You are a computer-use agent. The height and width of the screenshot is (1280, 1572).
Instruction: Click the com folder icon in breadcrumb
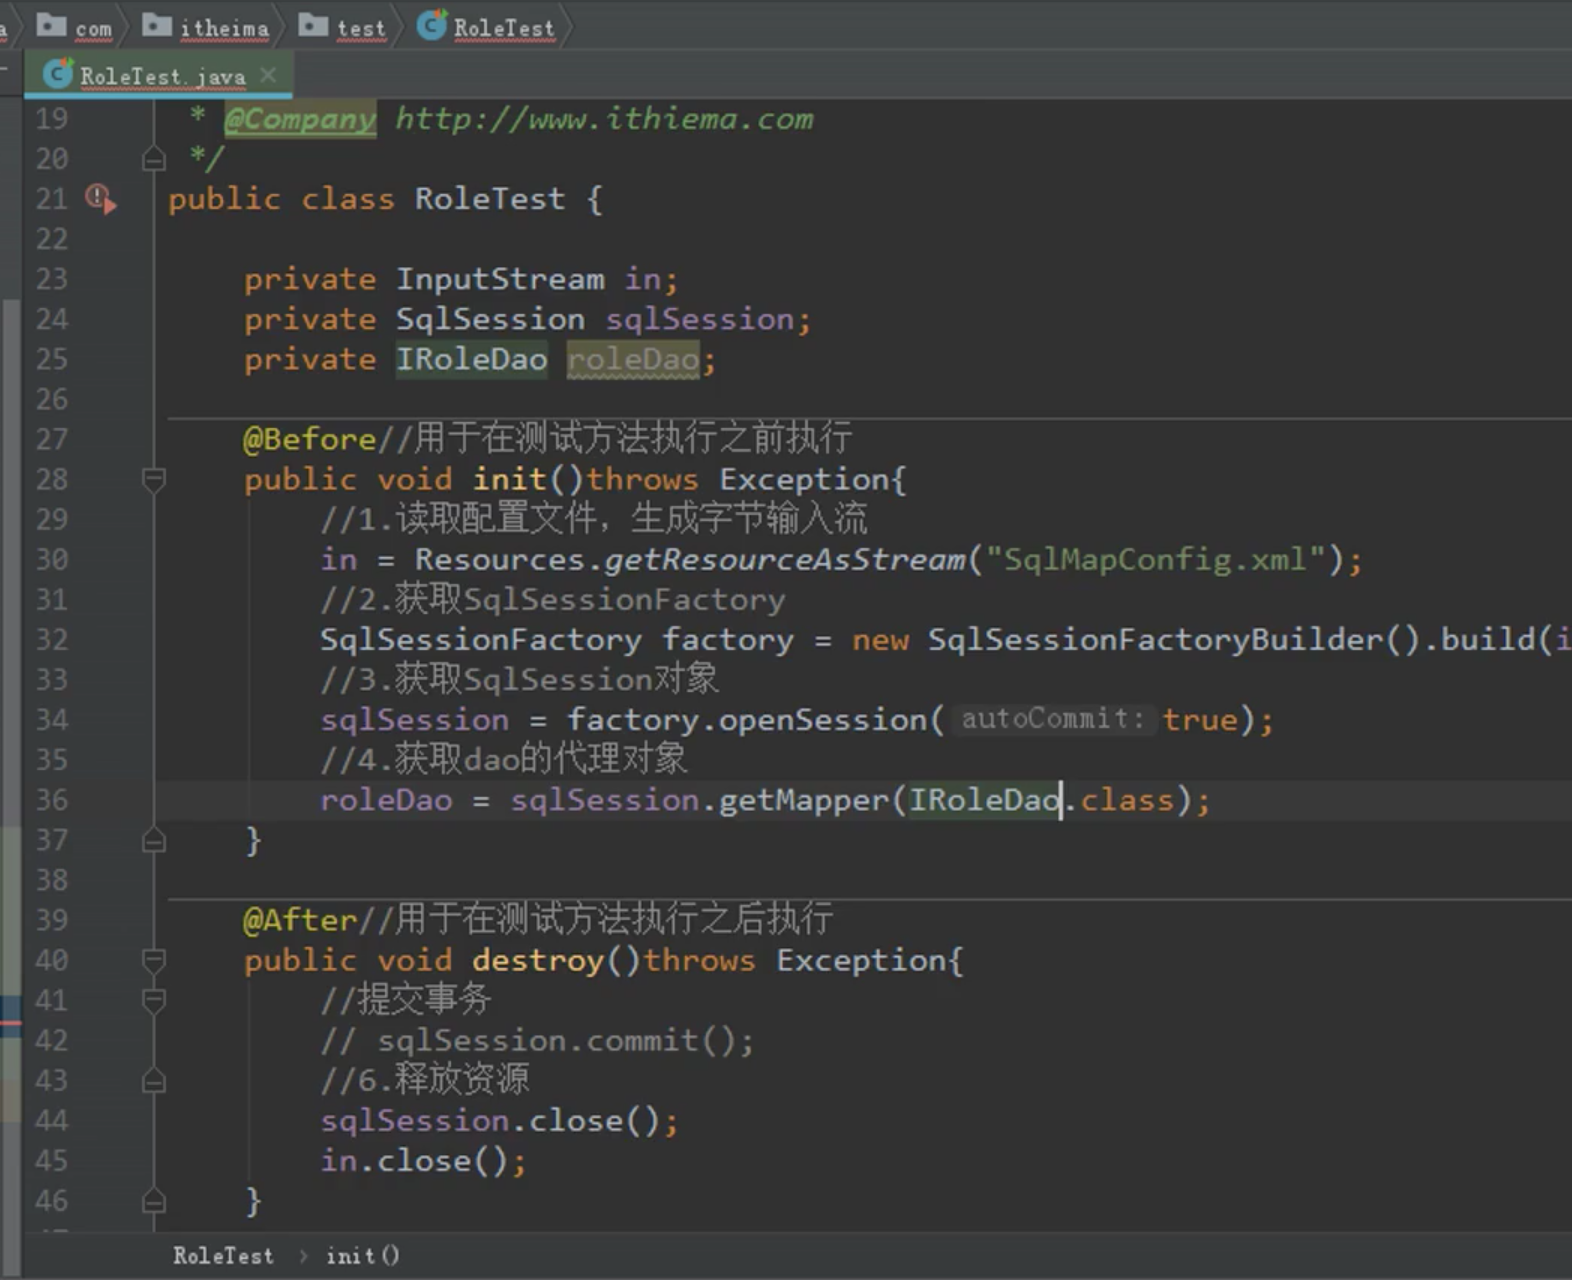51,25
